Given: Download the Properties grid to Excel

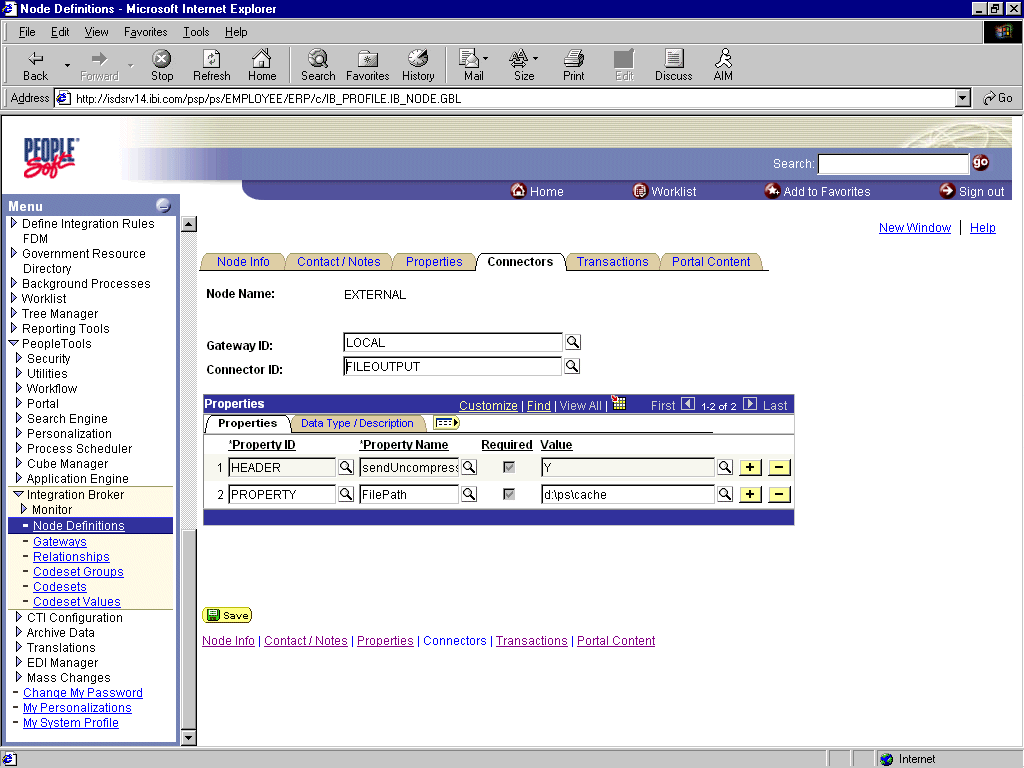Looking at the screenshot, I should coord(619,404).
